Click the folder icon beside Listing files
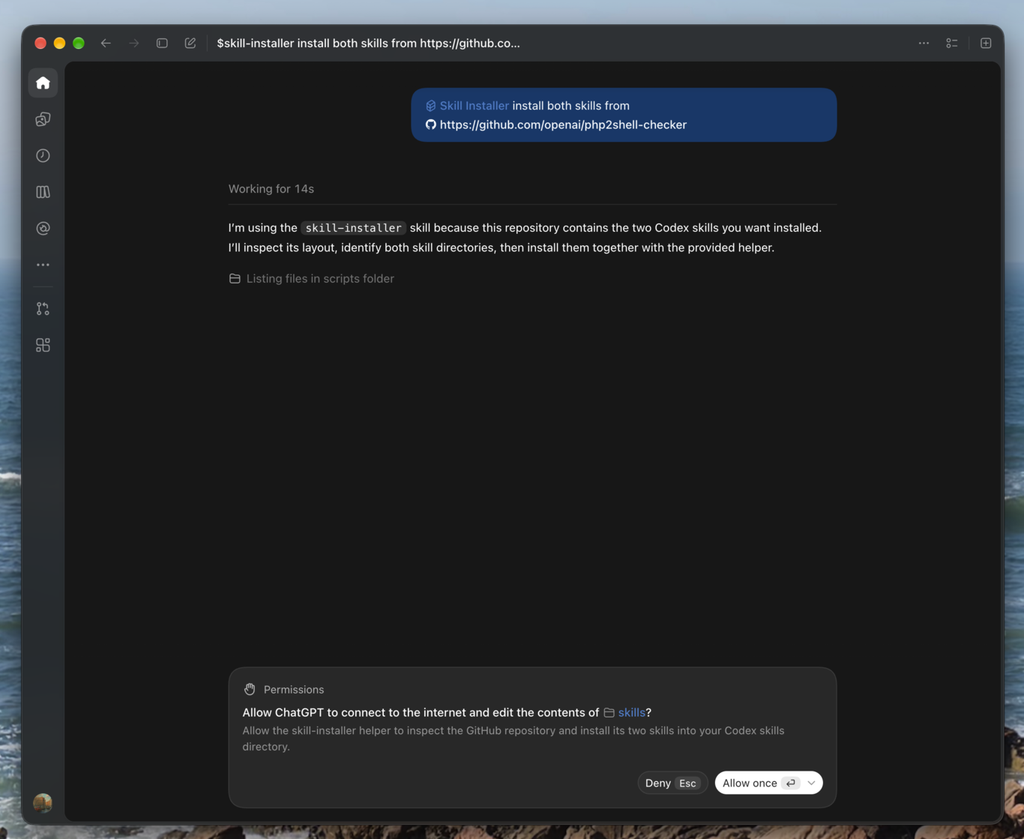The height and width of the screenshot is (839, 1024). tap(235, 279)
